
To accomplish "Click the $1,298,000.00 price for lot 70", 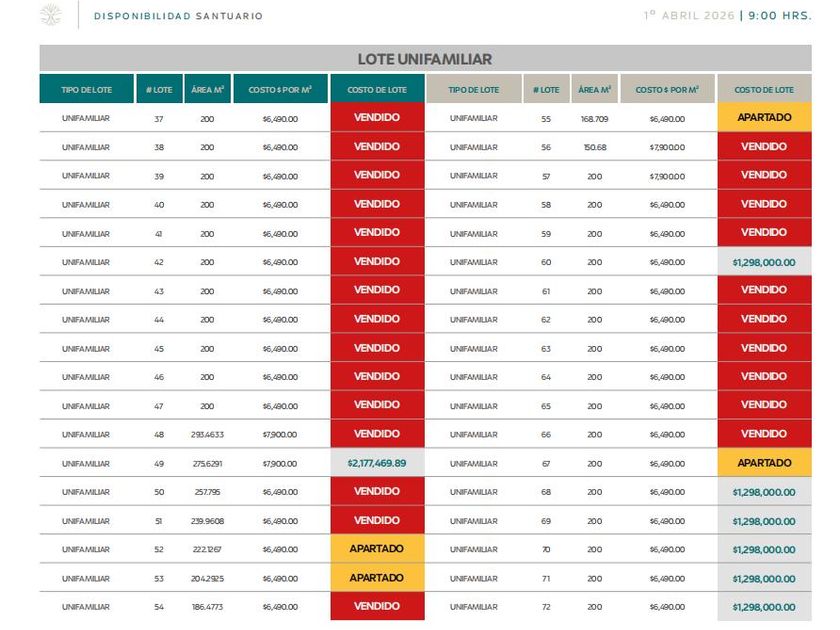I will (764, 550).
